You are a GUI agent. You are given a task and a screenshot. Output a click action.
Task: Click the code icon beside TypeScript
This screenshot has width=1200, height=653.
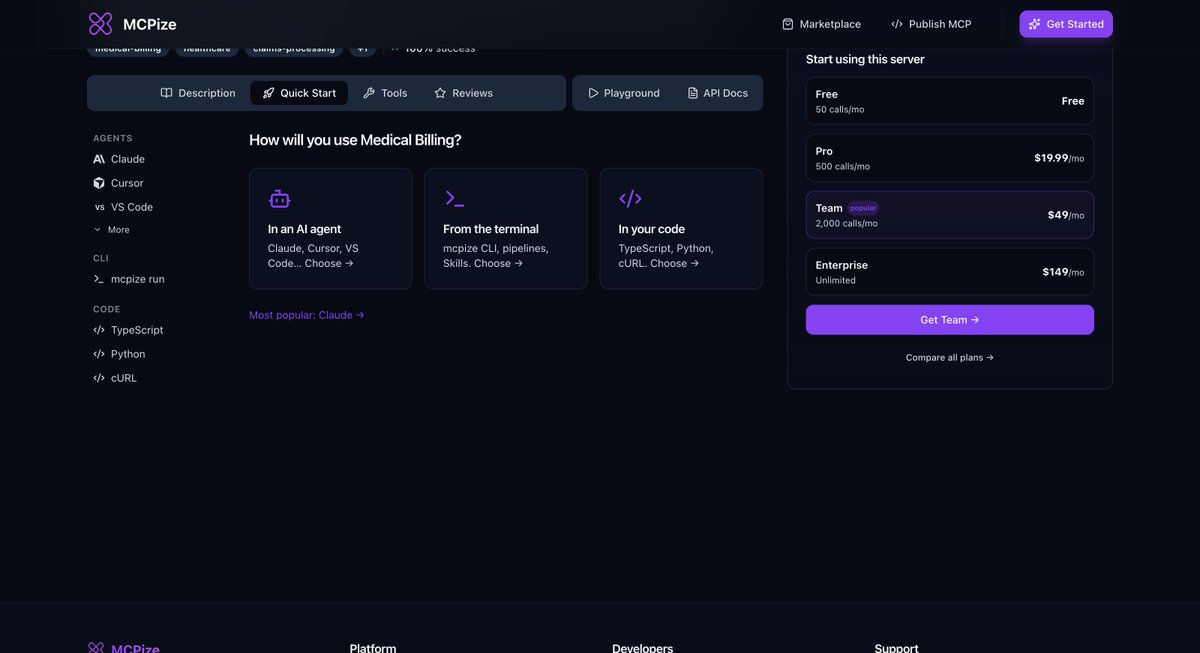(x=99, y=330)
